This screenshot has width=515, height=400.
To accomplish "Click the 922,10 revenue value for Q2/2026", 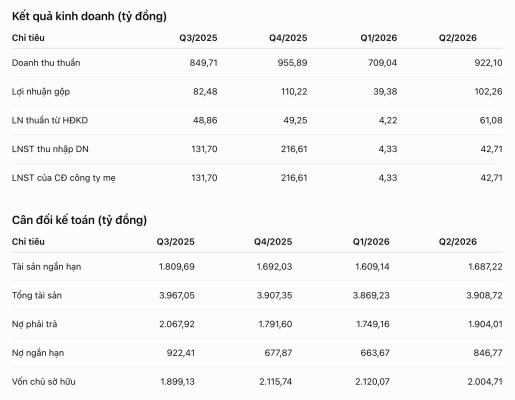I will [488, 63].
